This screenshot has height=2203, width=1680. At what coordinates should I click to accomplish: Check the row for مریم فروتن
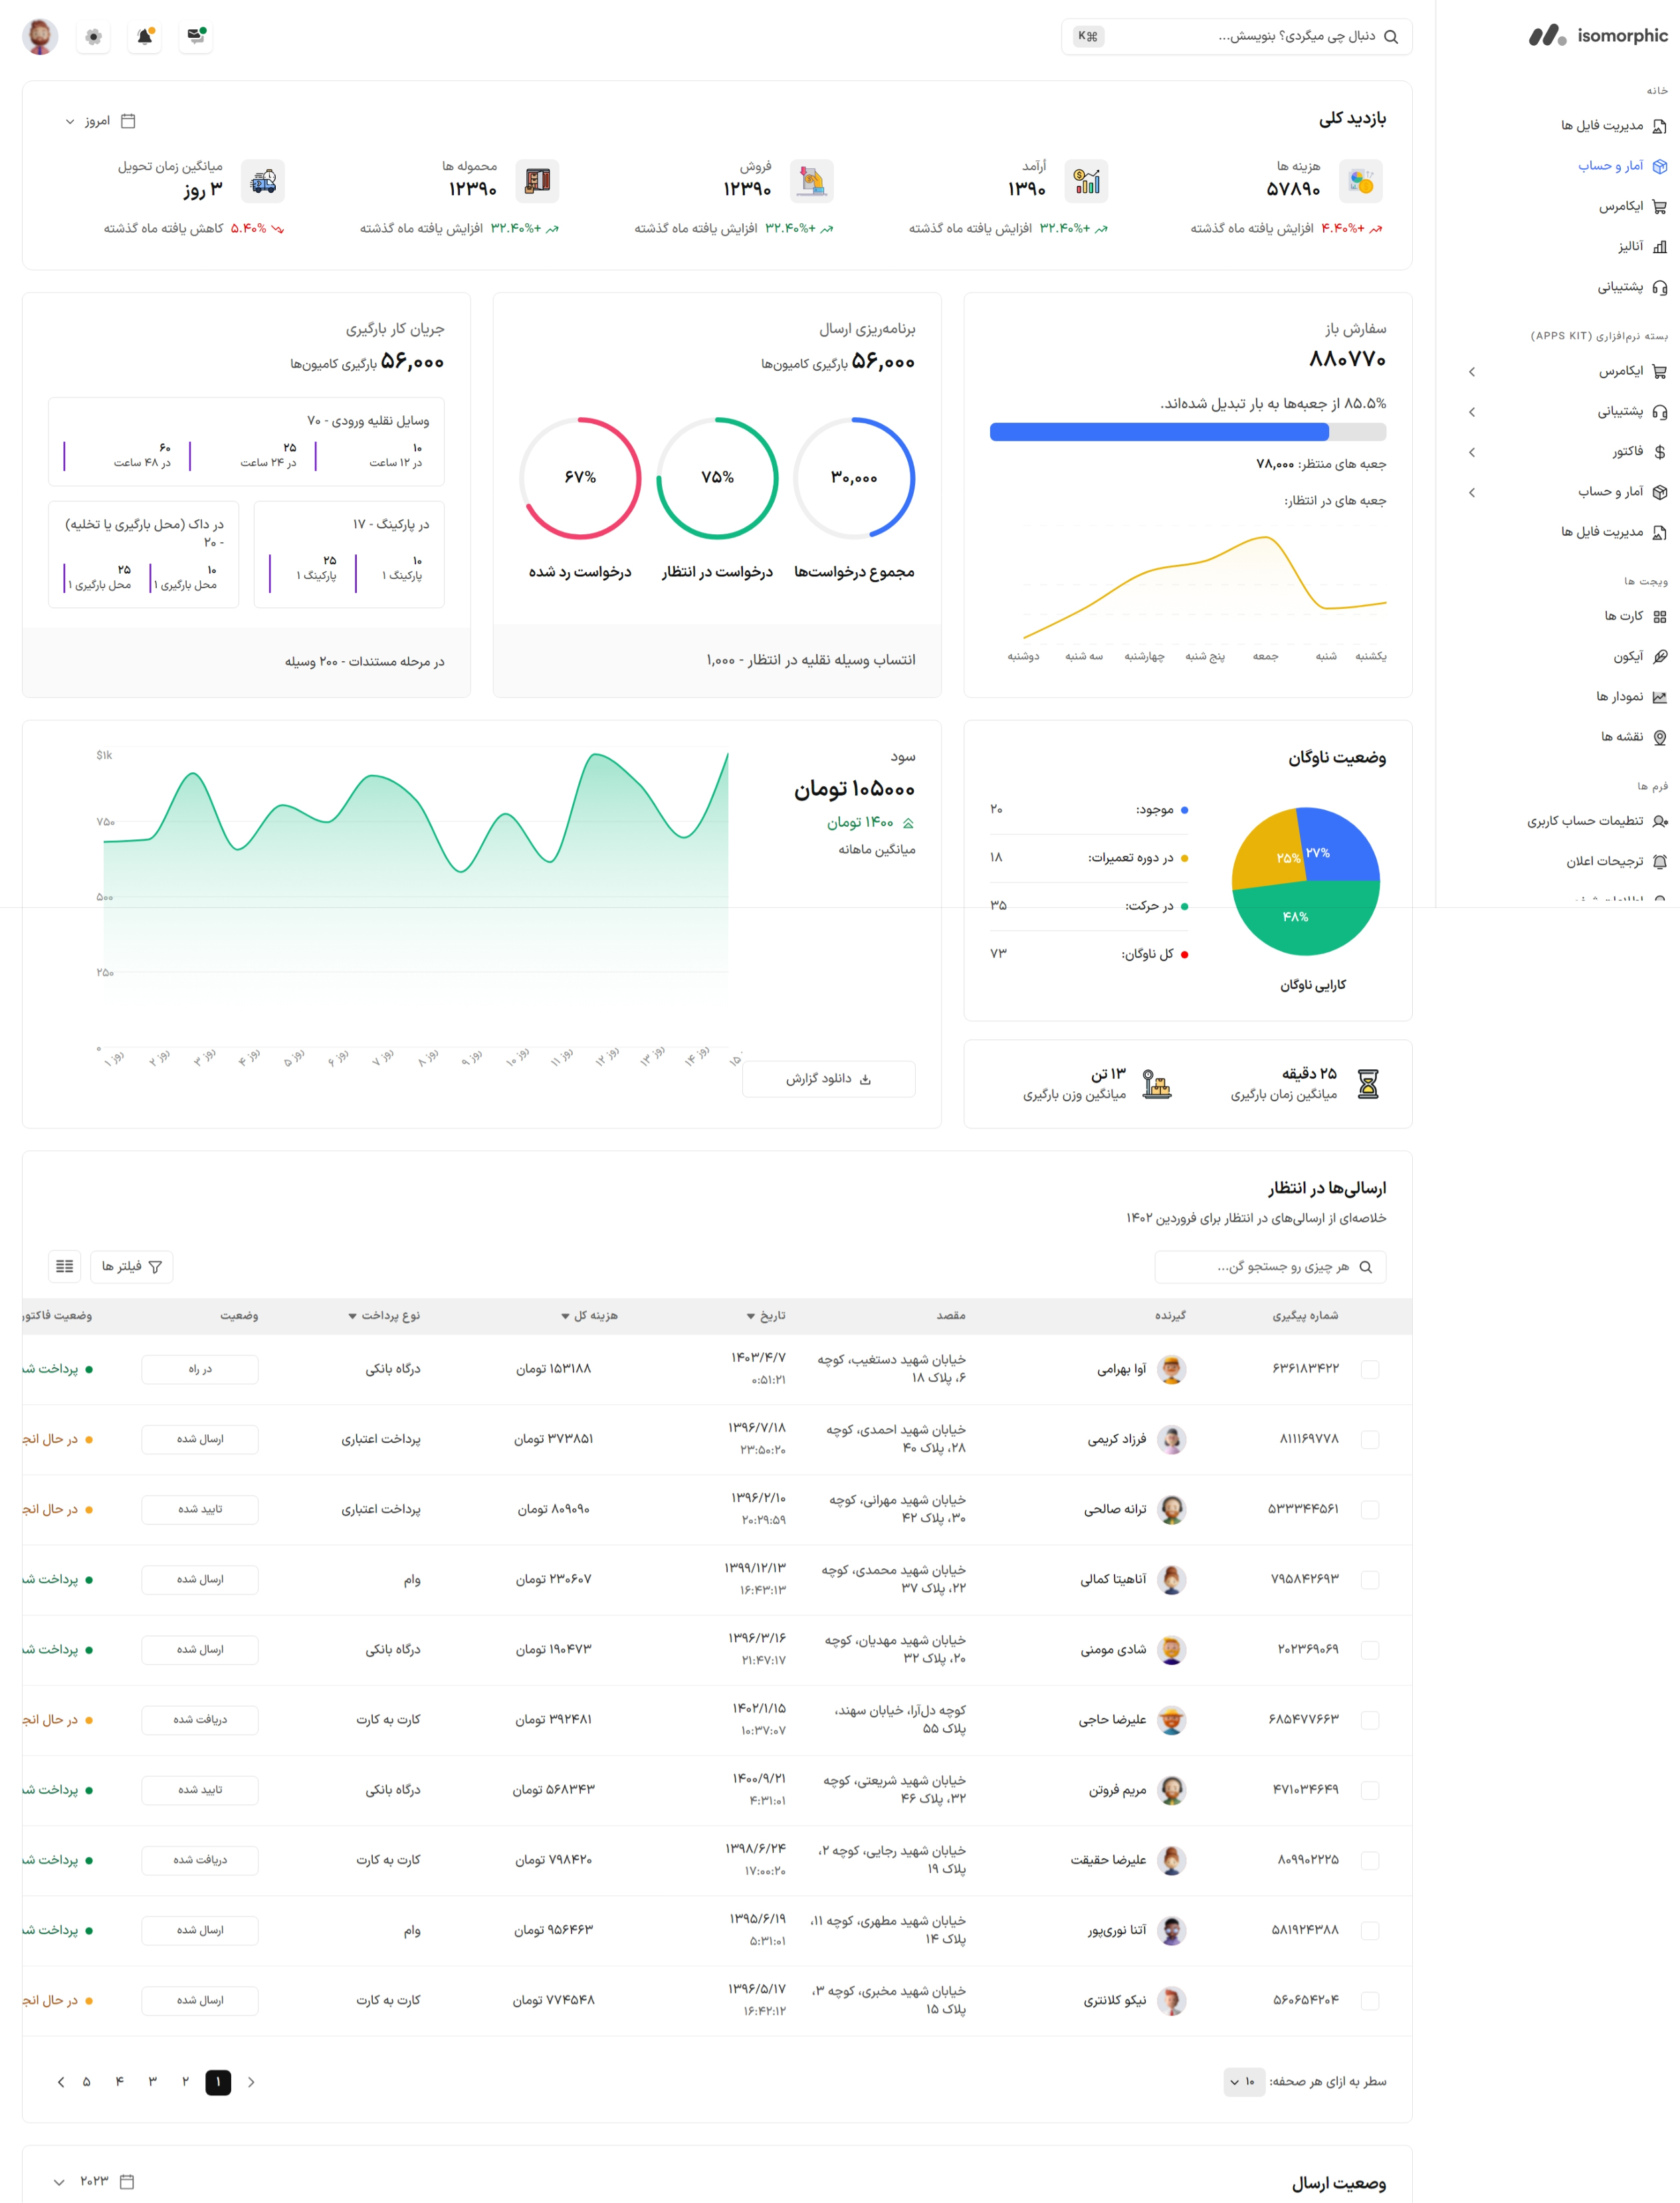click(x=1370, y=1790)
